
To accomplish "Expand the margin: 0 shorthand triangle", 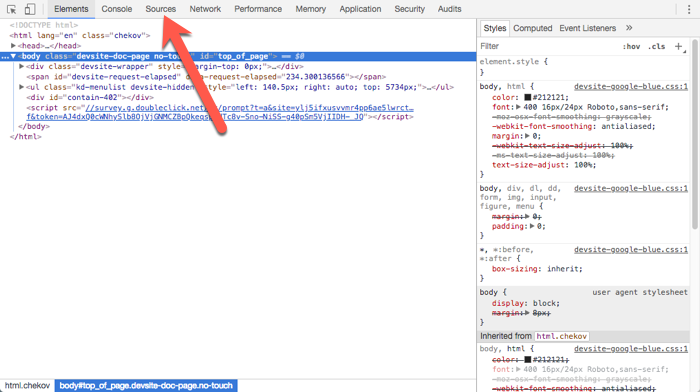I will (x=527, y=136).
